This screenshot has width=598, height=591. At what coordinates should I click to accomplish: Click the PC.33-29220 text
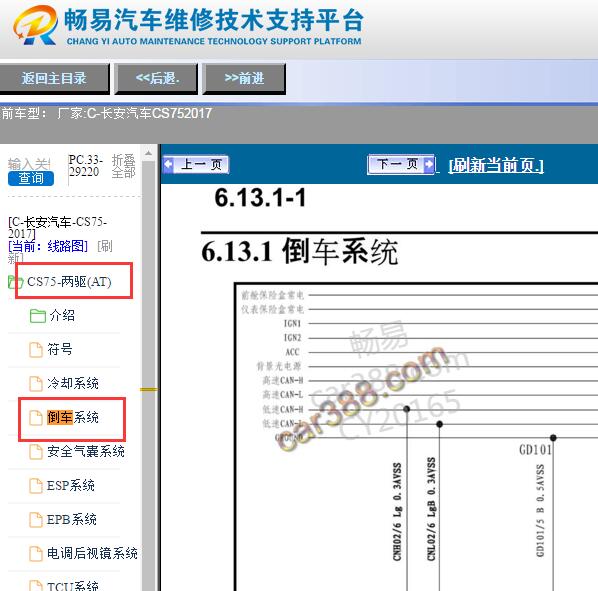[85, 166]
